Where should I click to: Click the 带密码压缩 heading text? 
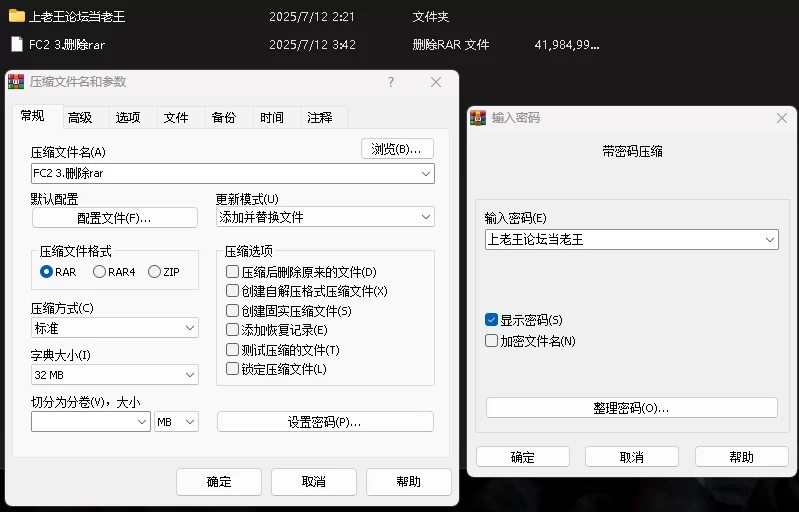point(632,151)
